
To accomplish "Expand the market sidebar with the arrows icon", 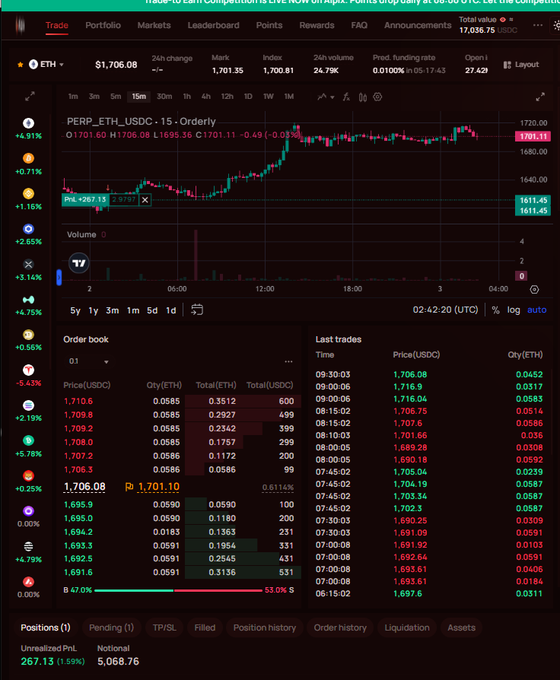I will 29,97.
